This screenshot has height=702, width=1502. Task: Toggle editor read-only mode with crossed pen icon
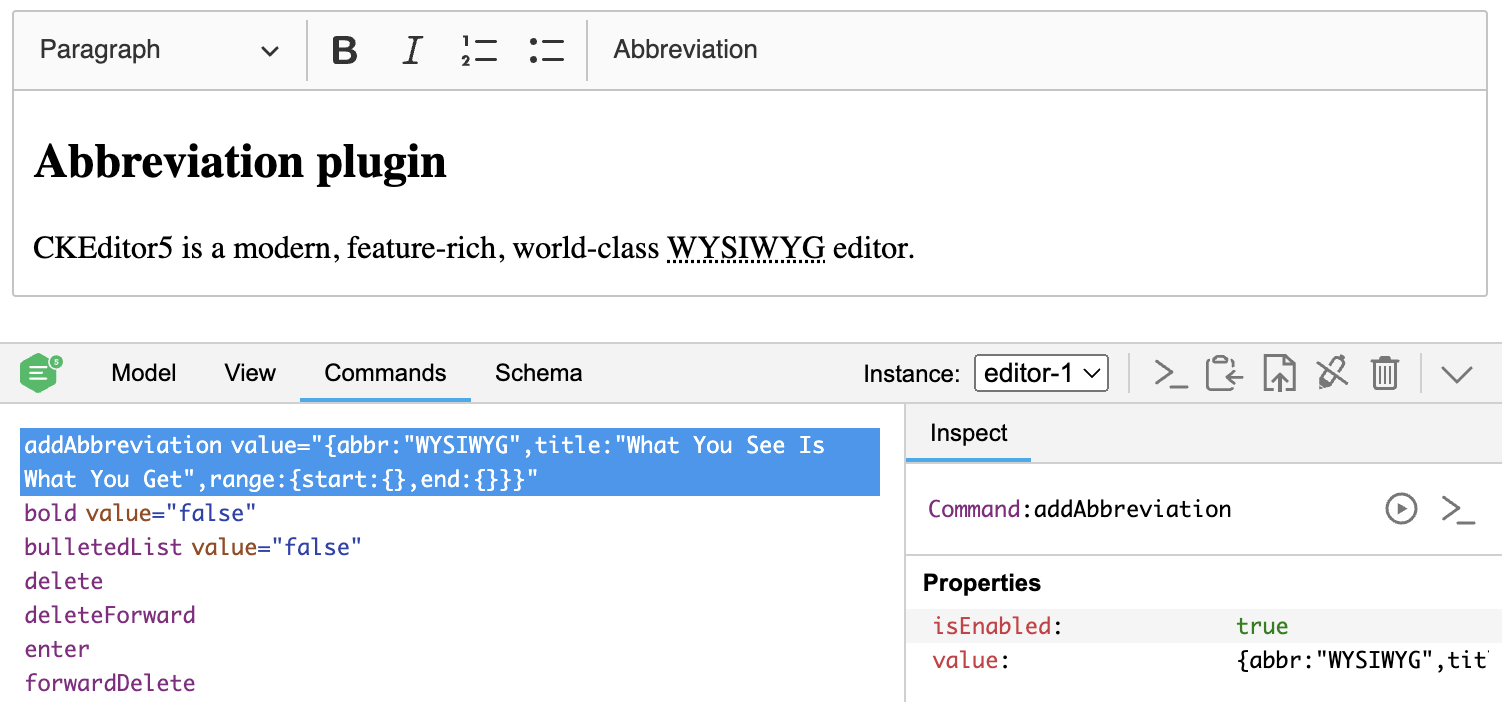click(x=1331, y=373)
